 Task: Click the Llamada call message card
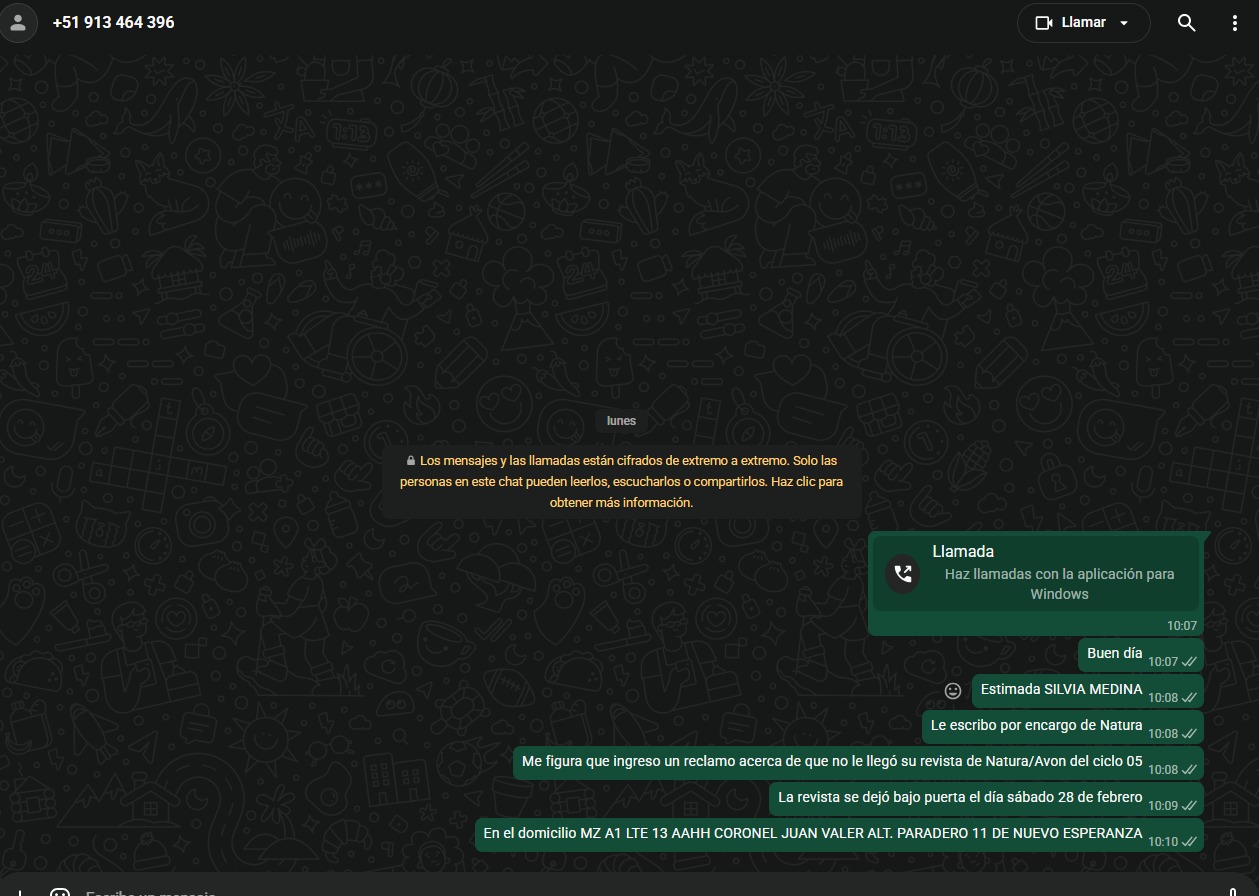click(x=1036, y=573)
